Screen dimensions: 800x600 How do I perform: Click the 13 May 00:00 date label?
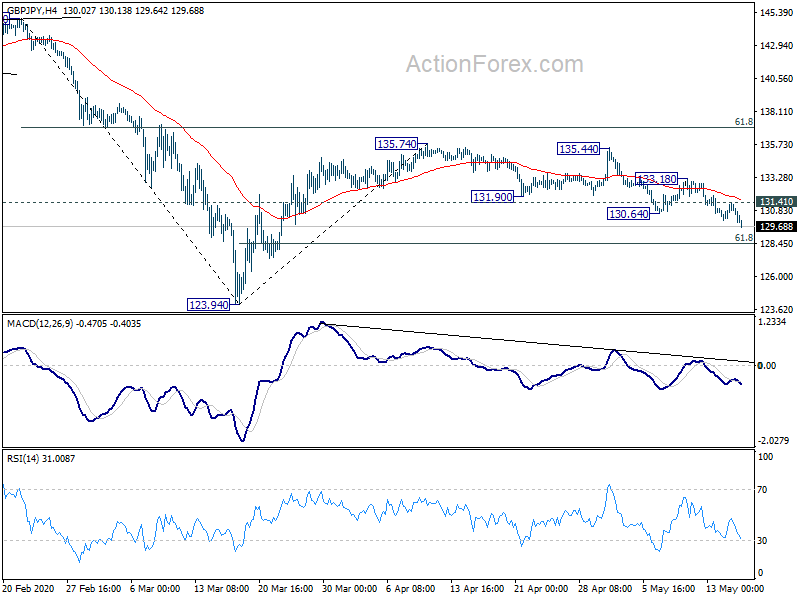734,589
